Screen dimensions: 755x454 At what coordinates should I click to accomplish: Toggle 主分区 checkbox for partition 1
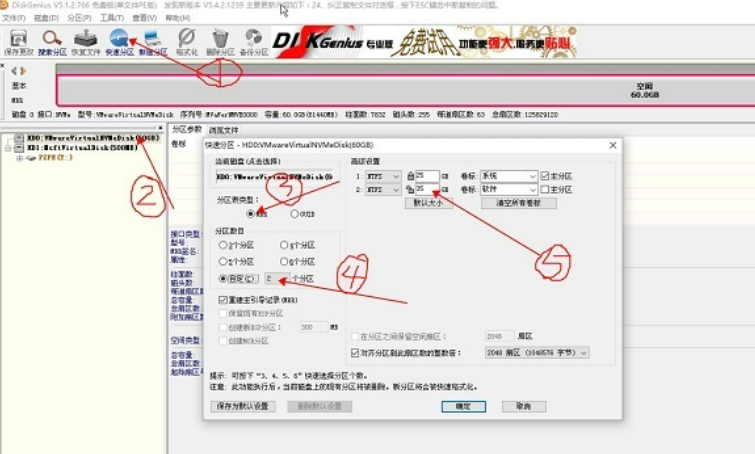545,176
